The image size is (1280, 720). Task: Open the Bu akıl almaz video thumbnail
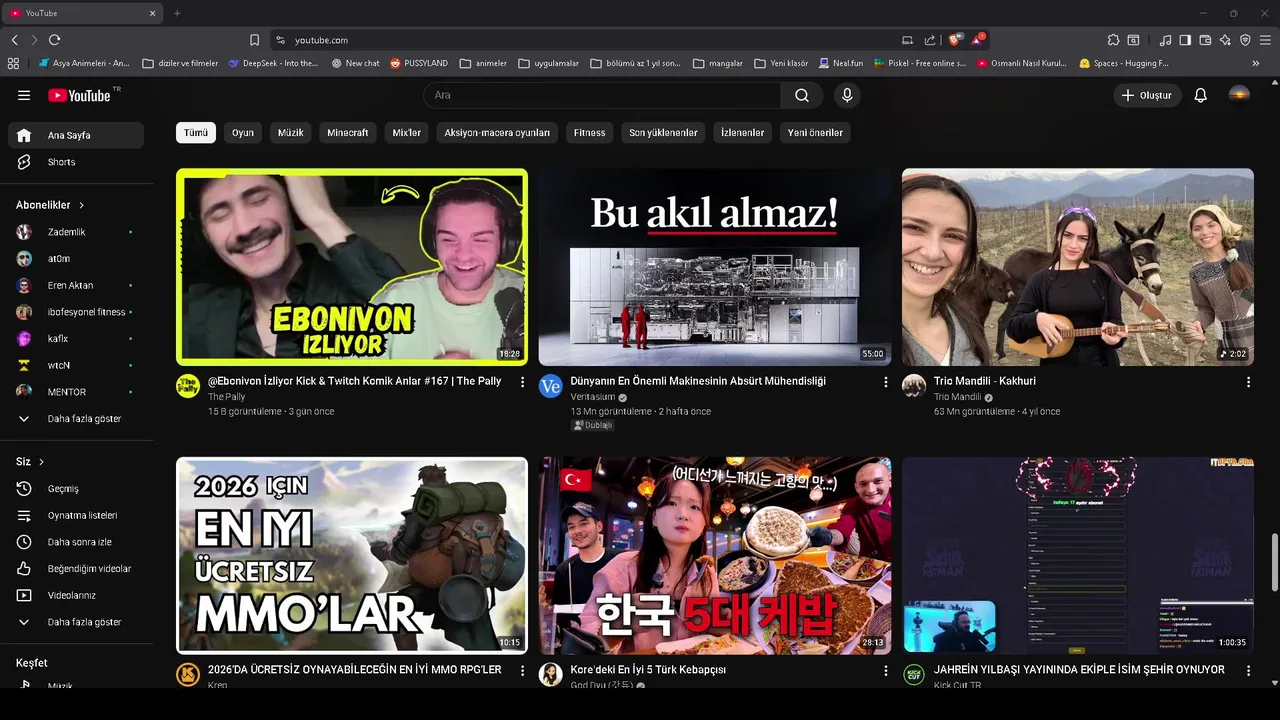pos(715,267)
